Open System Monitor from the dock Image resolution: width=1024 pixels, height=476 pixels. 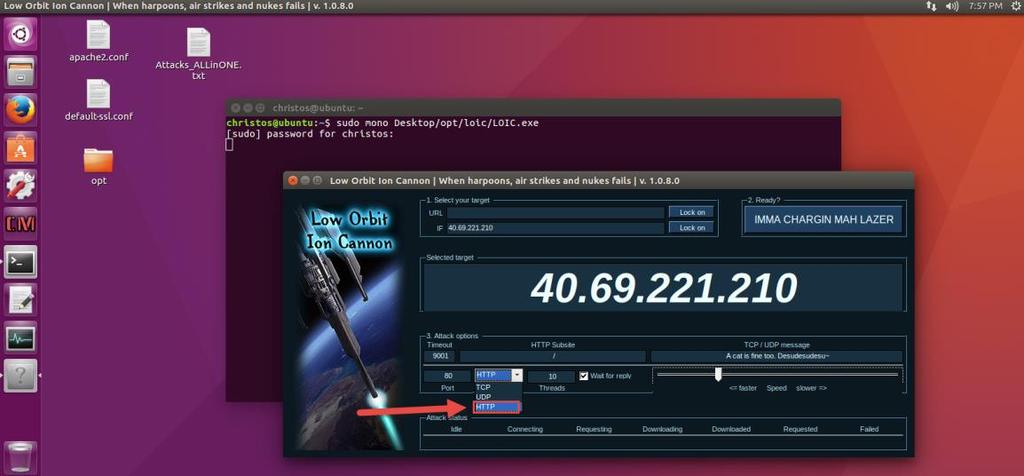tap(20, 338)
